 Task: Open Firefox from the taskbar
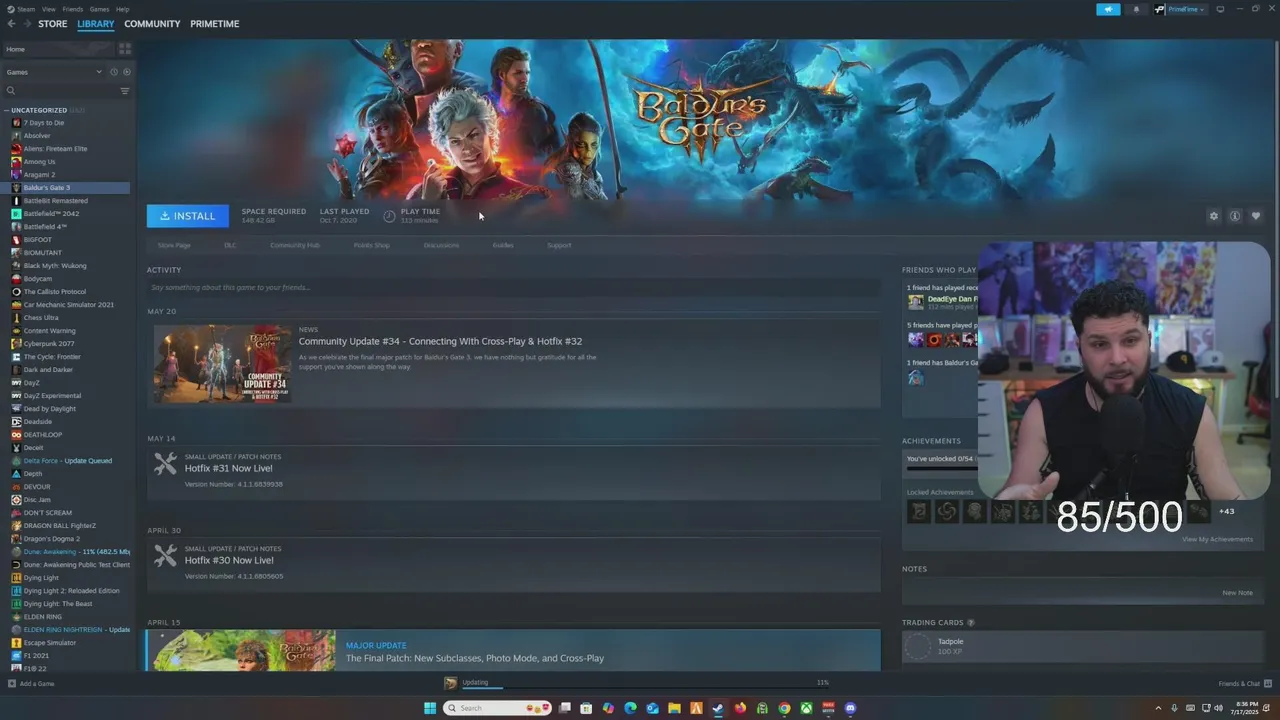click(x=740, y=708)
